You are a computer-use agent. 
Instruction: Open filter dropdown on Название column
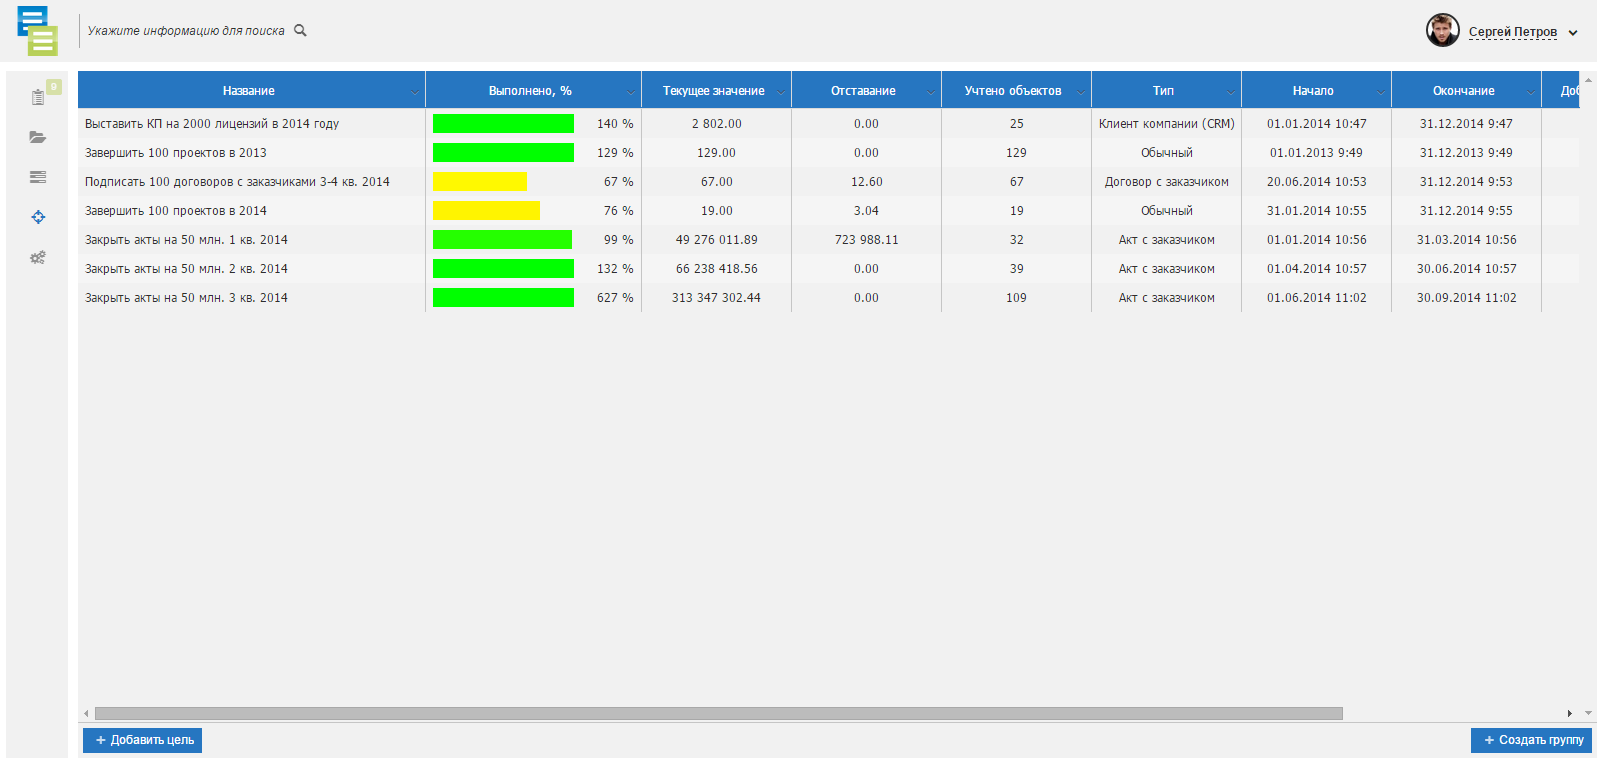[x=415, y=92]
